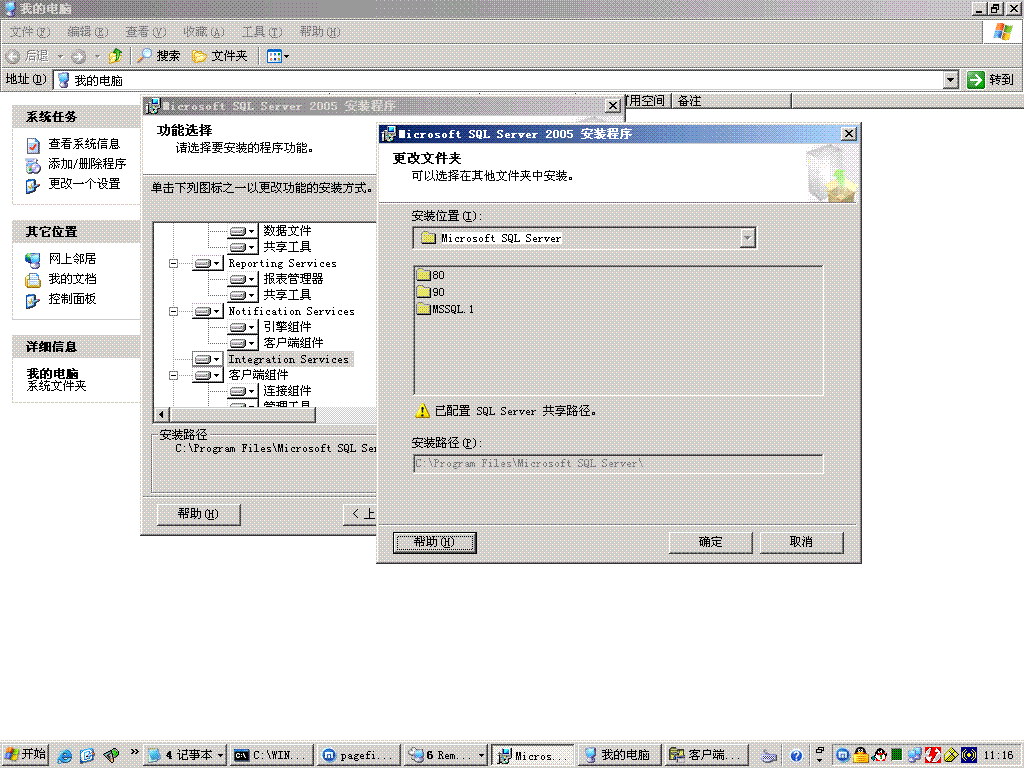This screenshot has width=1024, height=768.
Task: Launch Internet Explorer from quick launch
Action: pos(65,756)
